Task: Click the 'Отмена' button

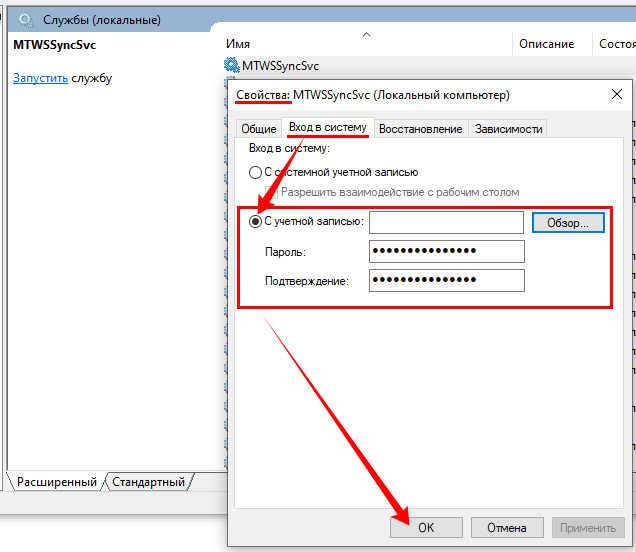Action: click(506, 528)
